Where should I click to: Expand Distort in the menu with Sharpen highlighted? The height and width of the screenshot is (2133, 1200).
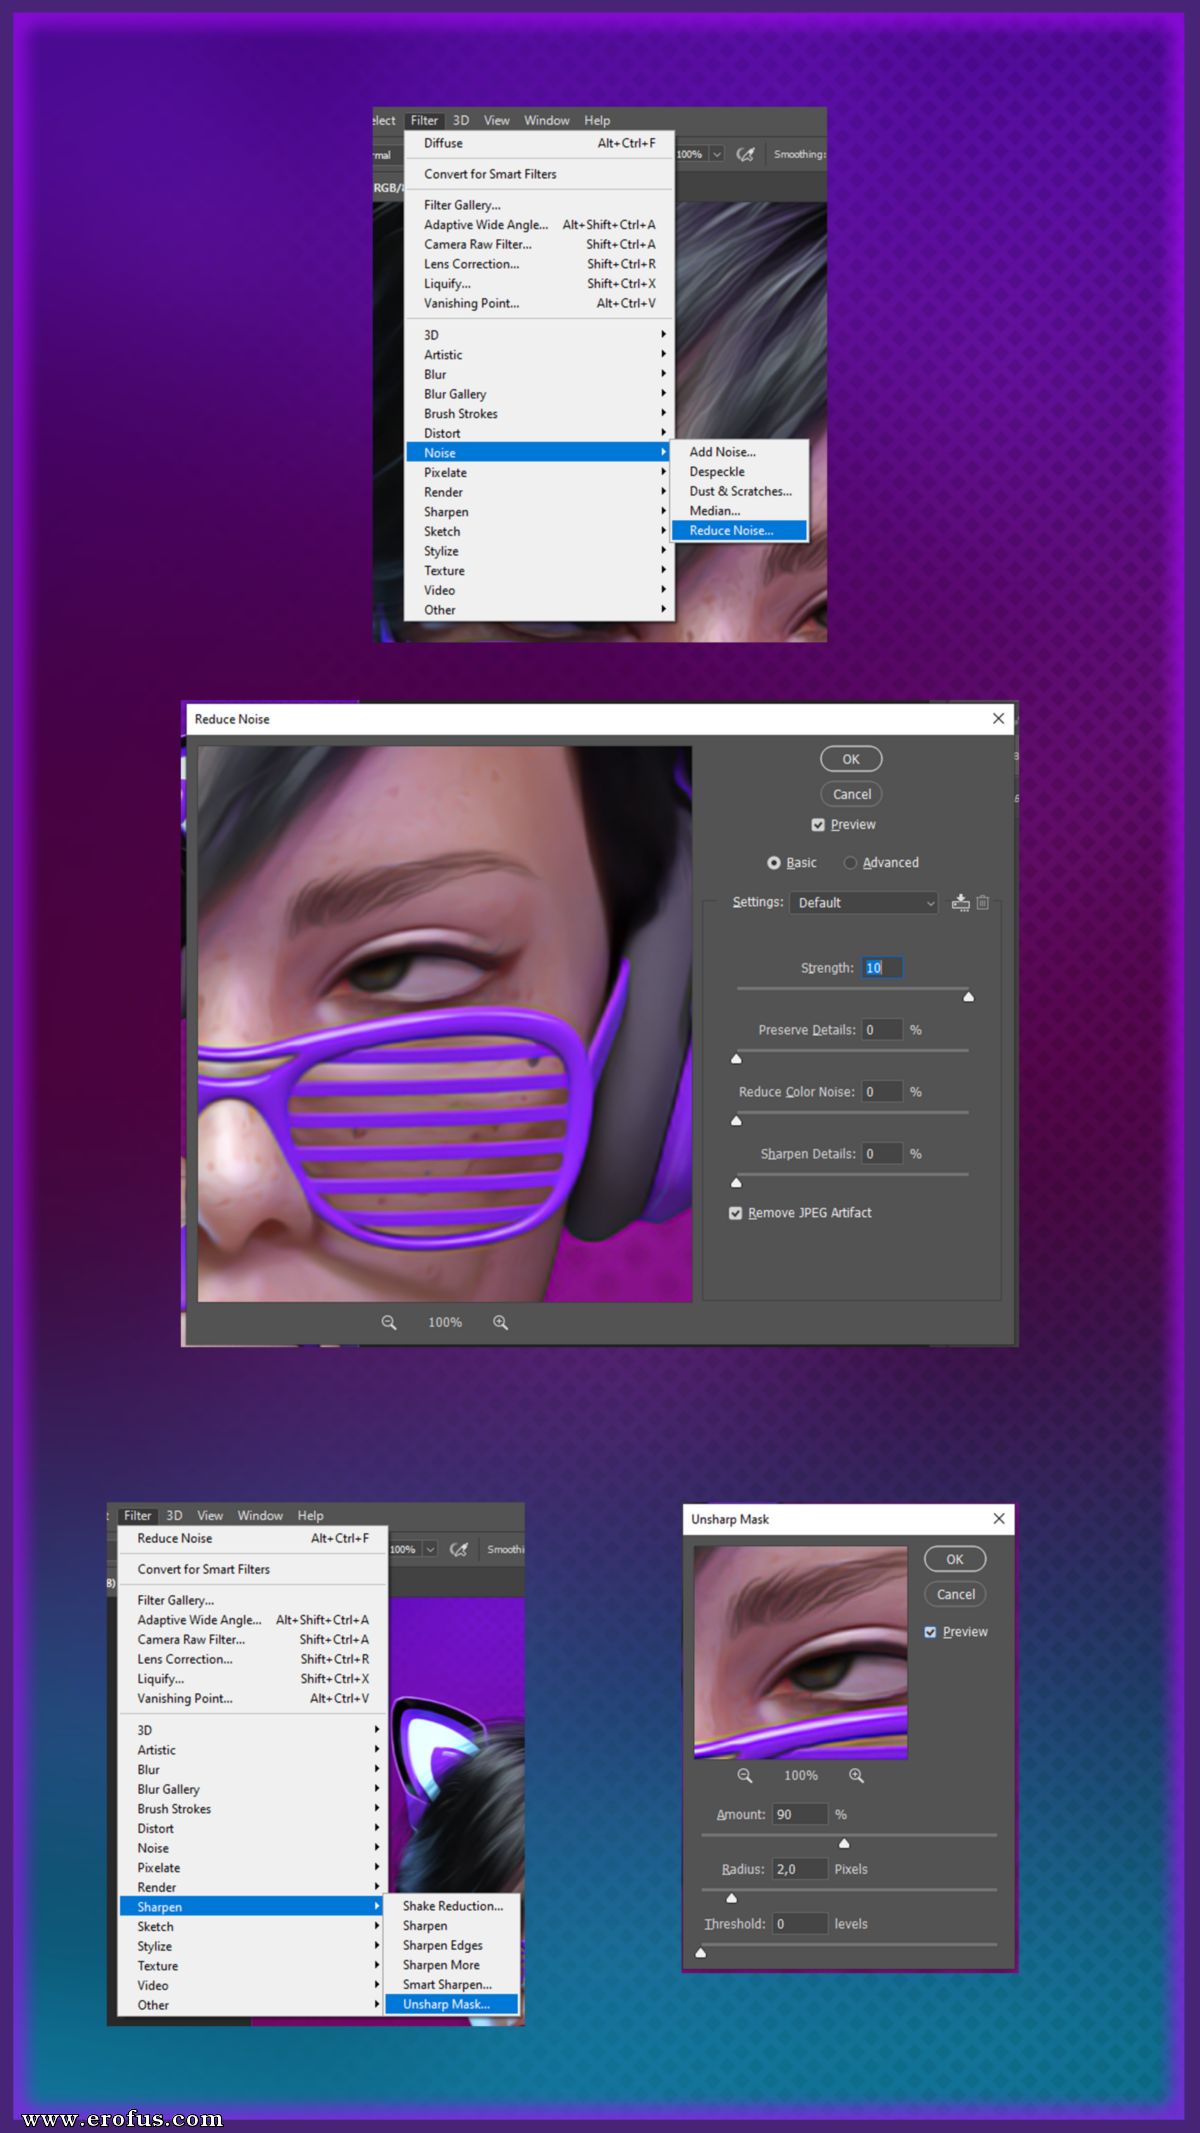pos(252,1828)
